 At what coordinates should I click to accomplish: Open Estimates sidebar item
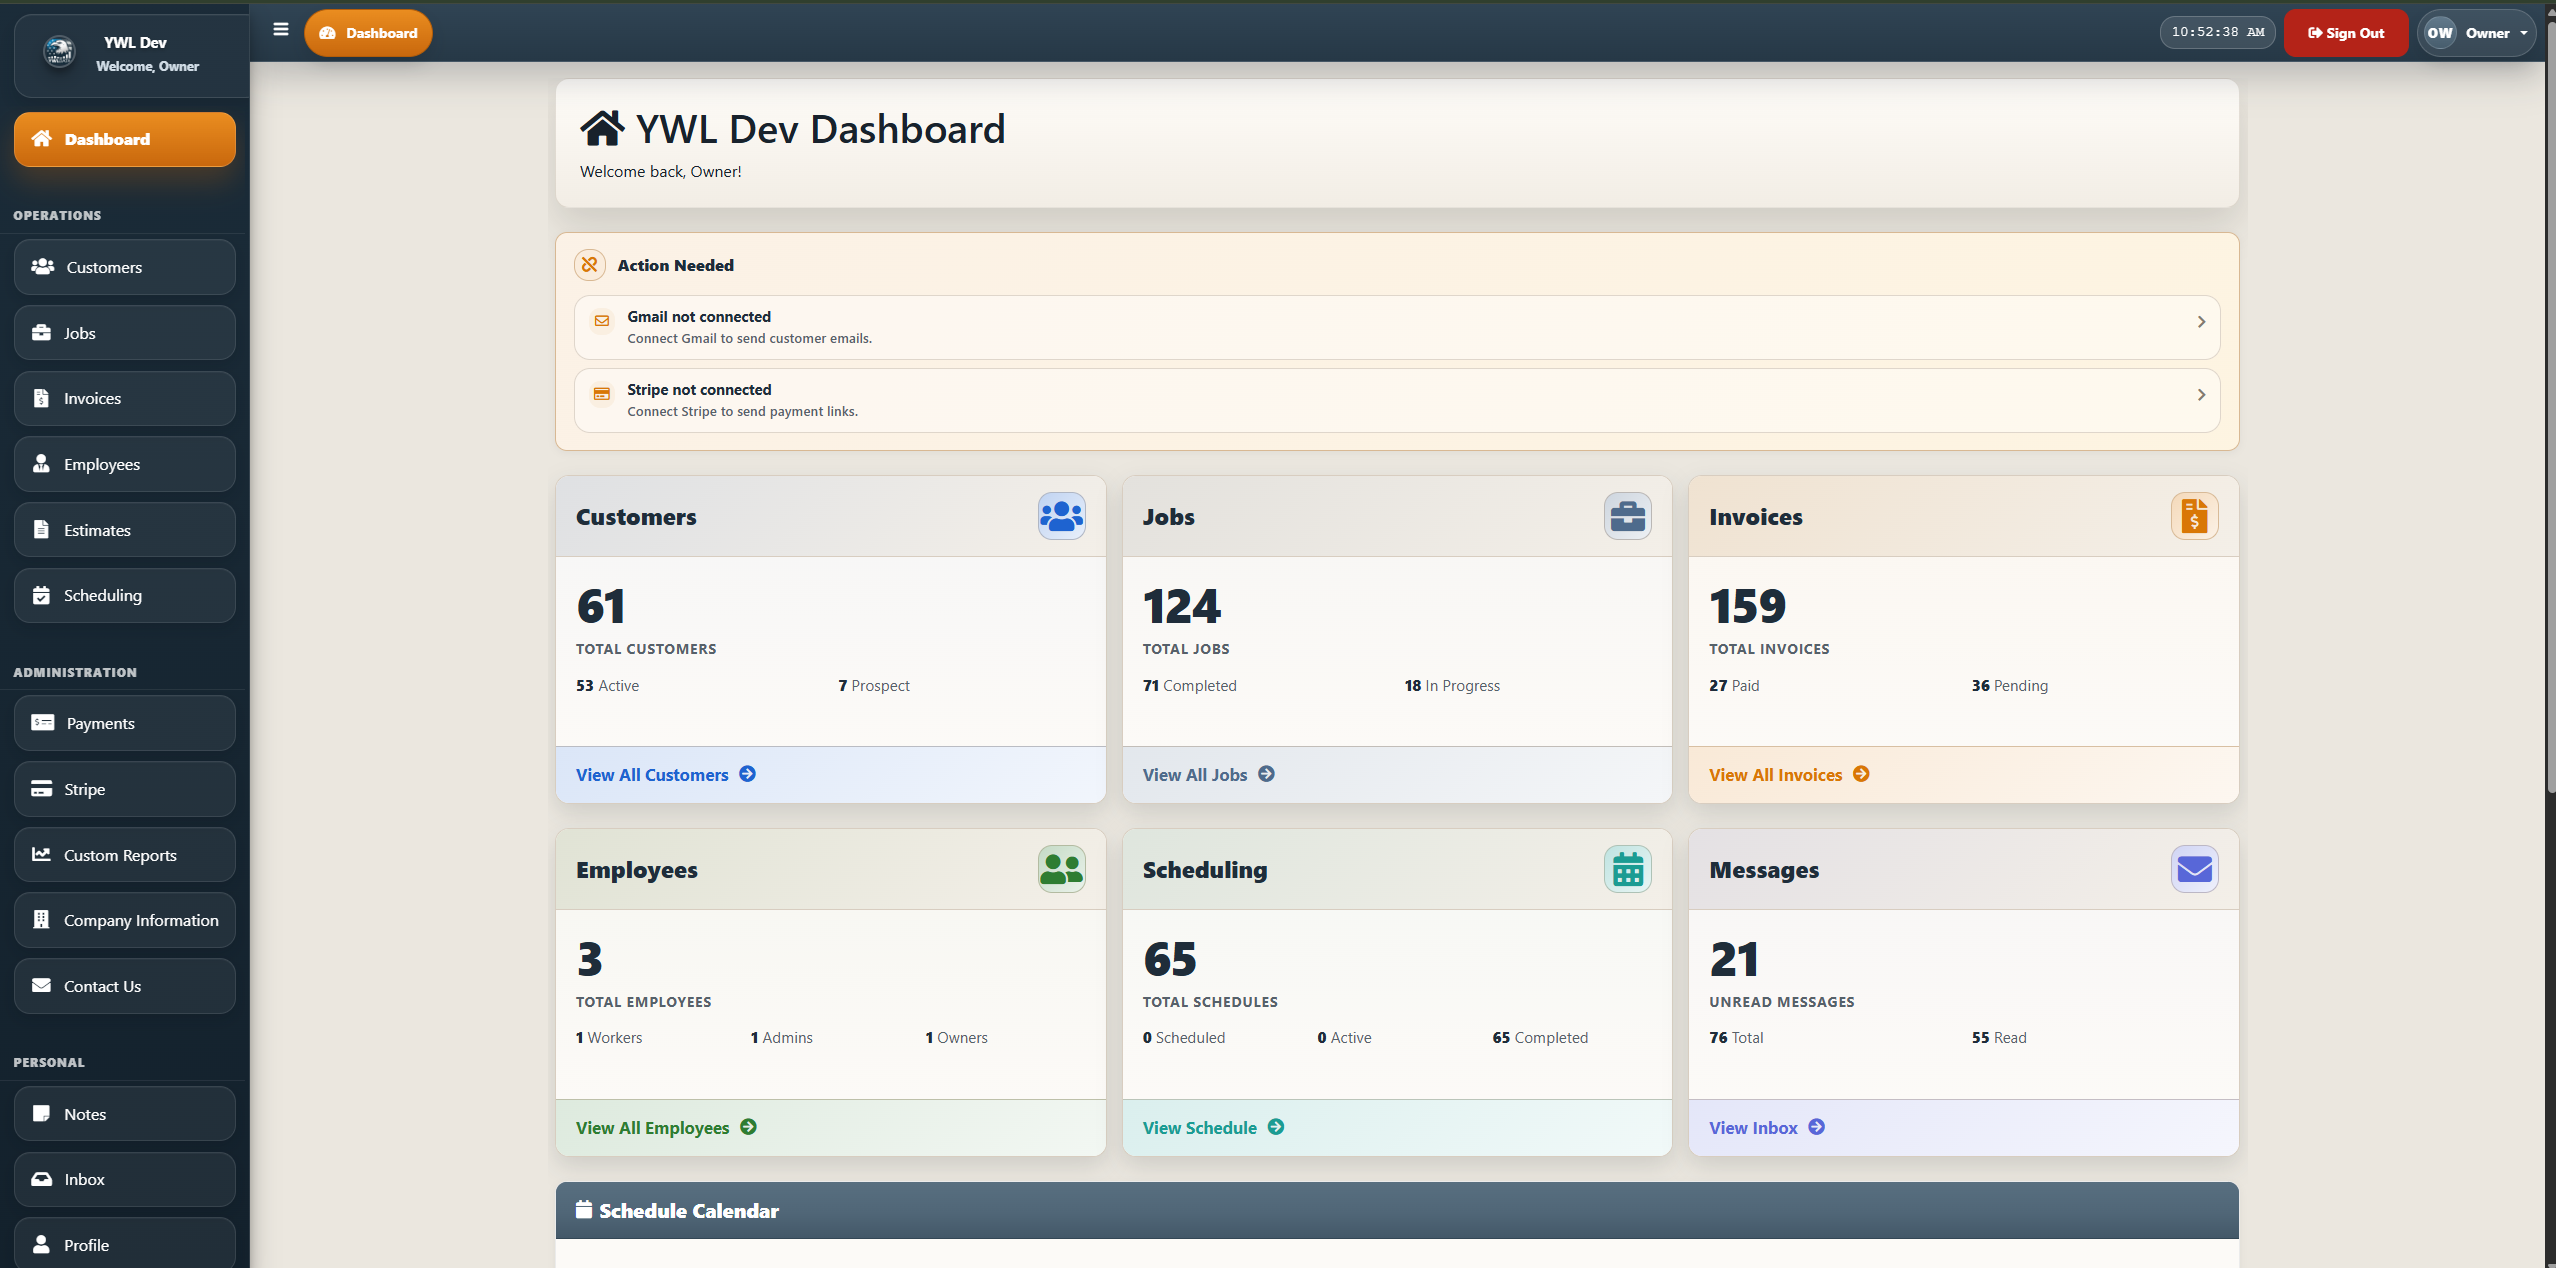[125, 530]
